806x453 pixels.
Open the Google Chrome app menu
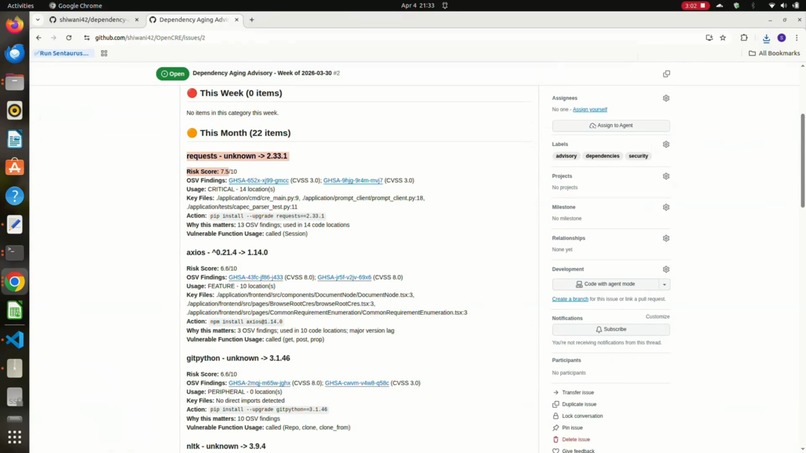tap(76, 6)
